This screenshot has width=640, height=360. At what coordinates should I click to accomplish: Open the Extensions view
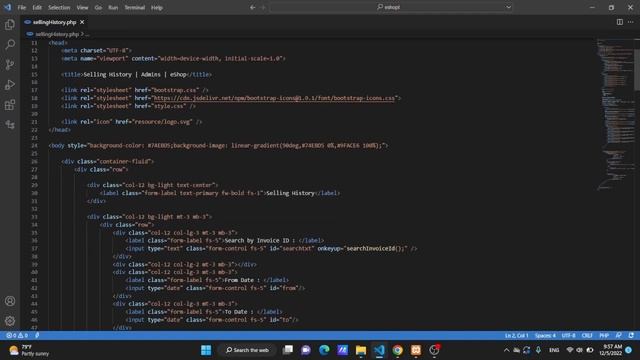coord(10,104)
